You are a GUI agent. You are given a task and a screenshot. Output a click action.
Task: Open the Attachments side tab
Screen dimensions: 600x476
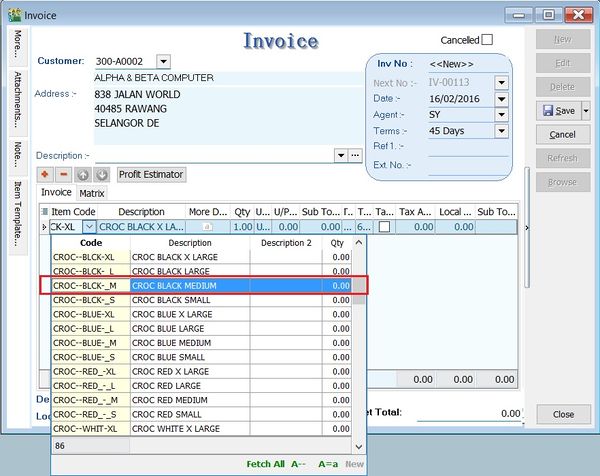[18, 102]
